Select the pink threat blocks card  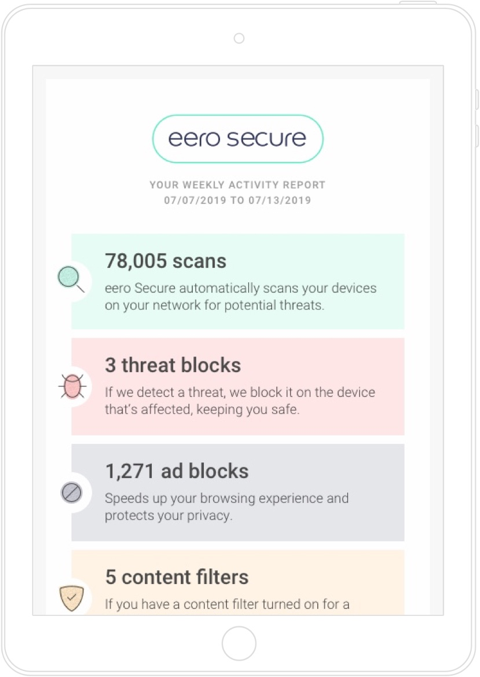pos(238,386)
